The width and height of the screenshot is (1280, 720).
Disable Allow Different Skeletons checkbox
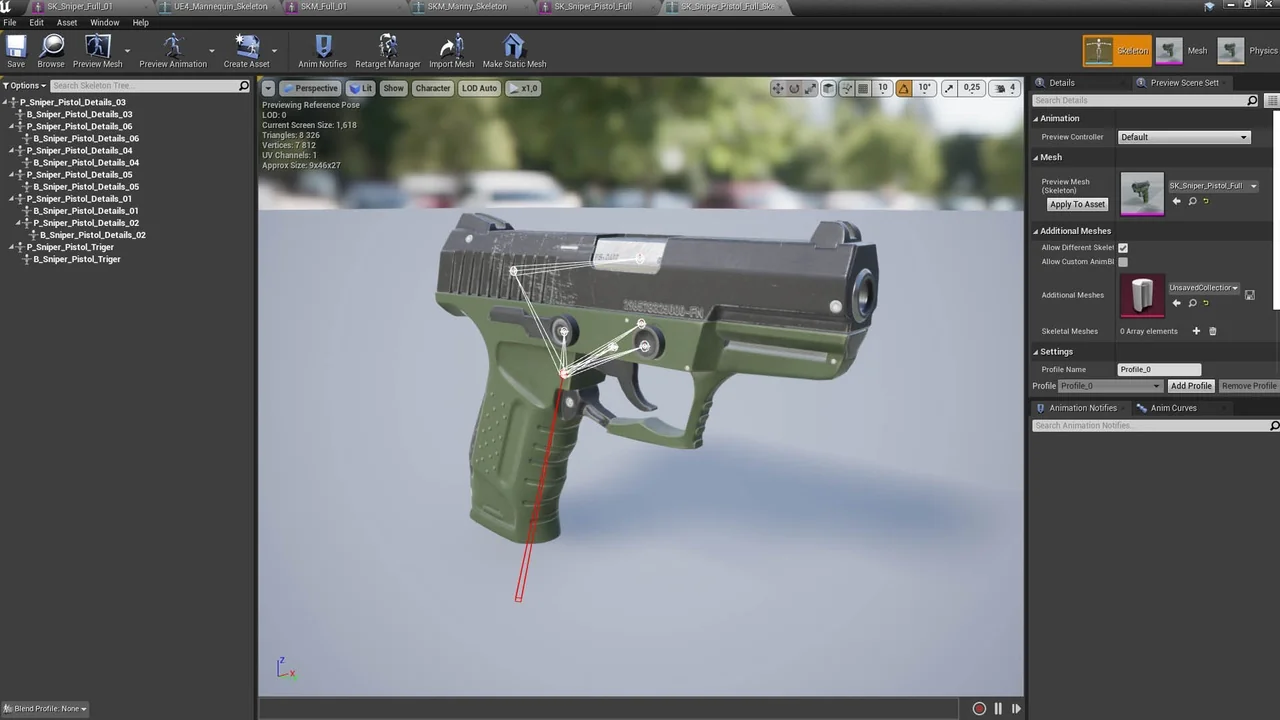click(x=1123, y=247)
